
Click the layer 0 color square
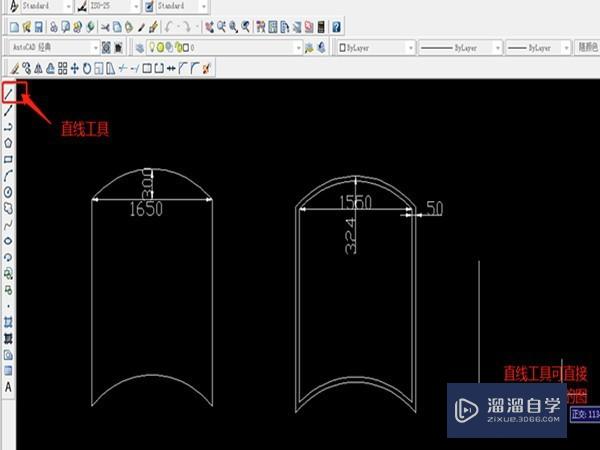click(x=186, y=47)
